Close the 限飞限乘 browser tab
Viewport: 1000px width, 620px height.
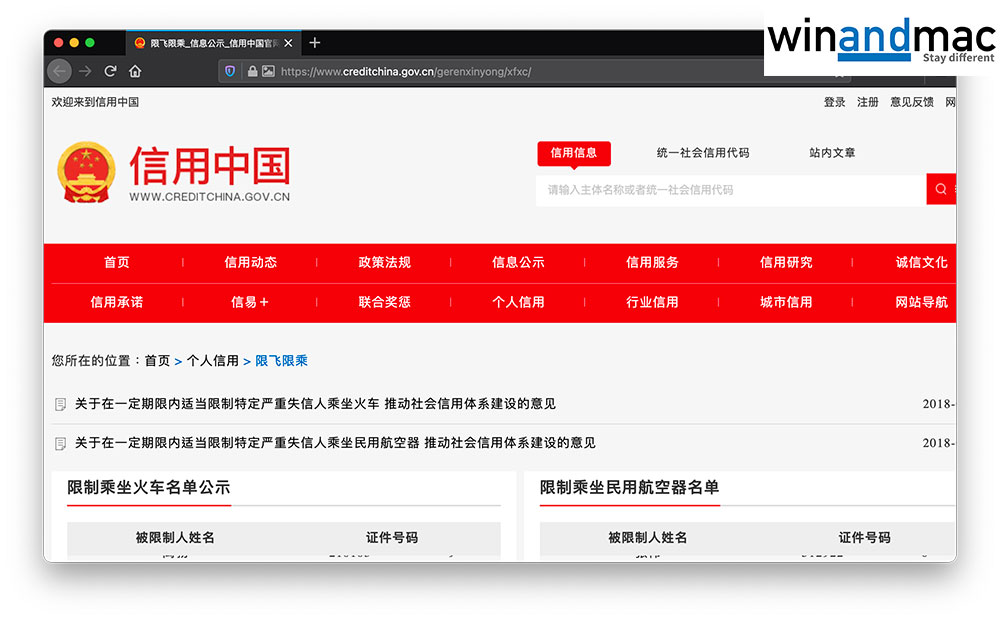(289, 43)
